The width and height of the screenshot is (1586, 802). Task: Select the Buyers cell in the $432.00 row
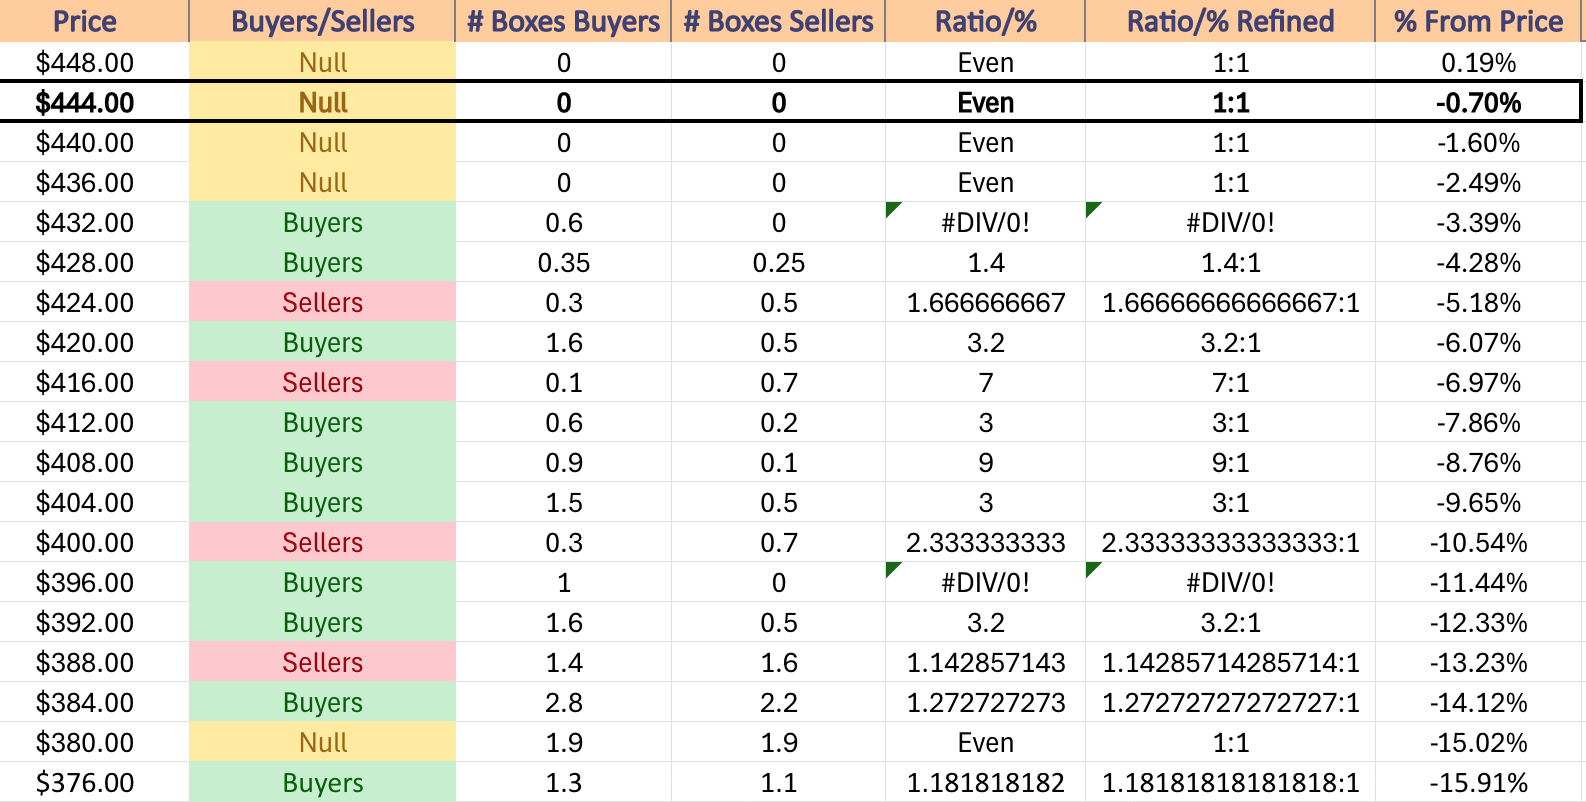click(322, 222)
